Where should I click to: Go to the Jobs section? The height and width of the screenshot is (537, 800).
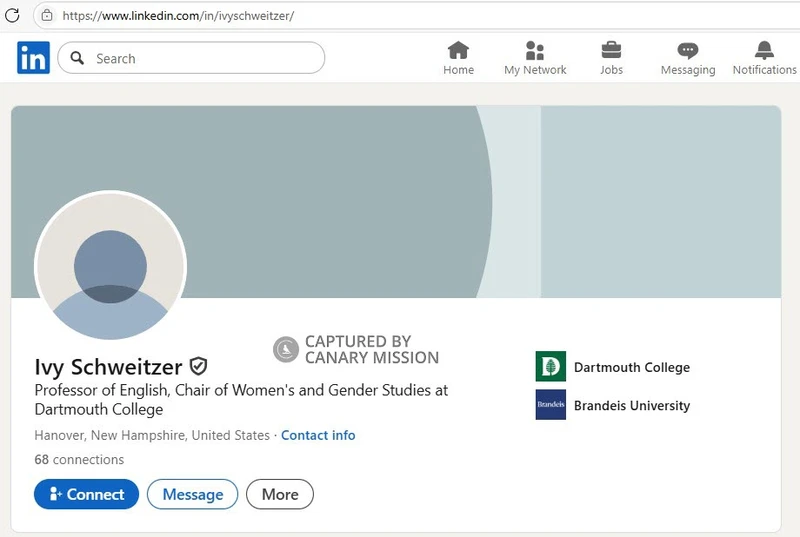611,58
